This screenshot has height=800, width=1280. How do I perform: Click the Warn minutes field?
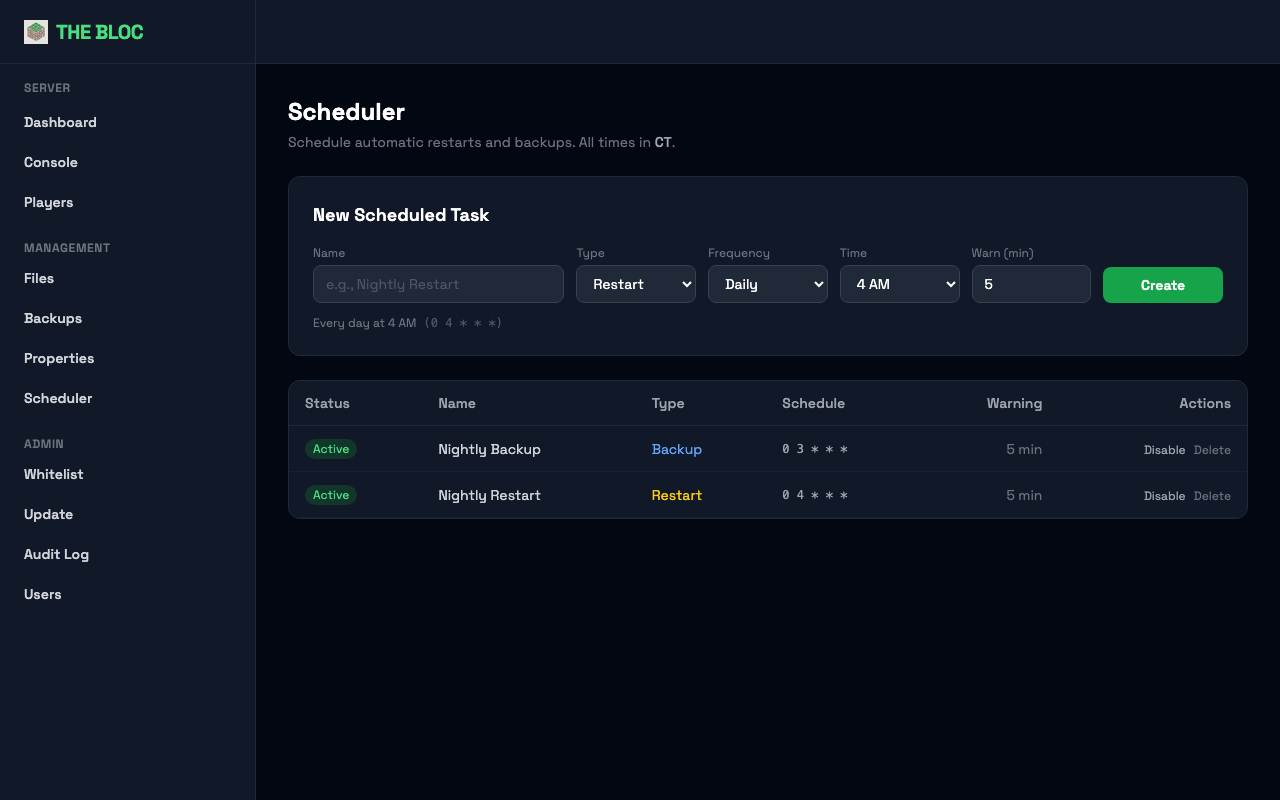(1031, 284)
